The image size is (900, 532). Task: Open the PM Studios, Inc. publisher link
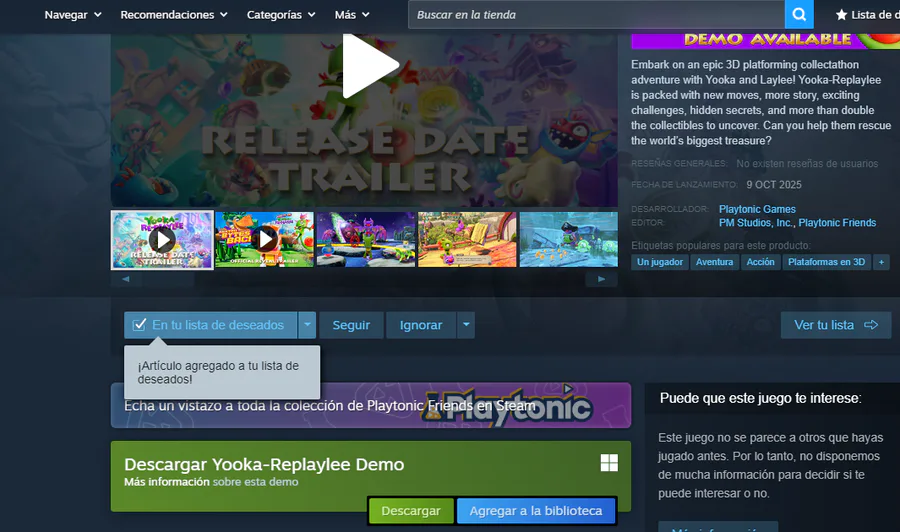755,223
